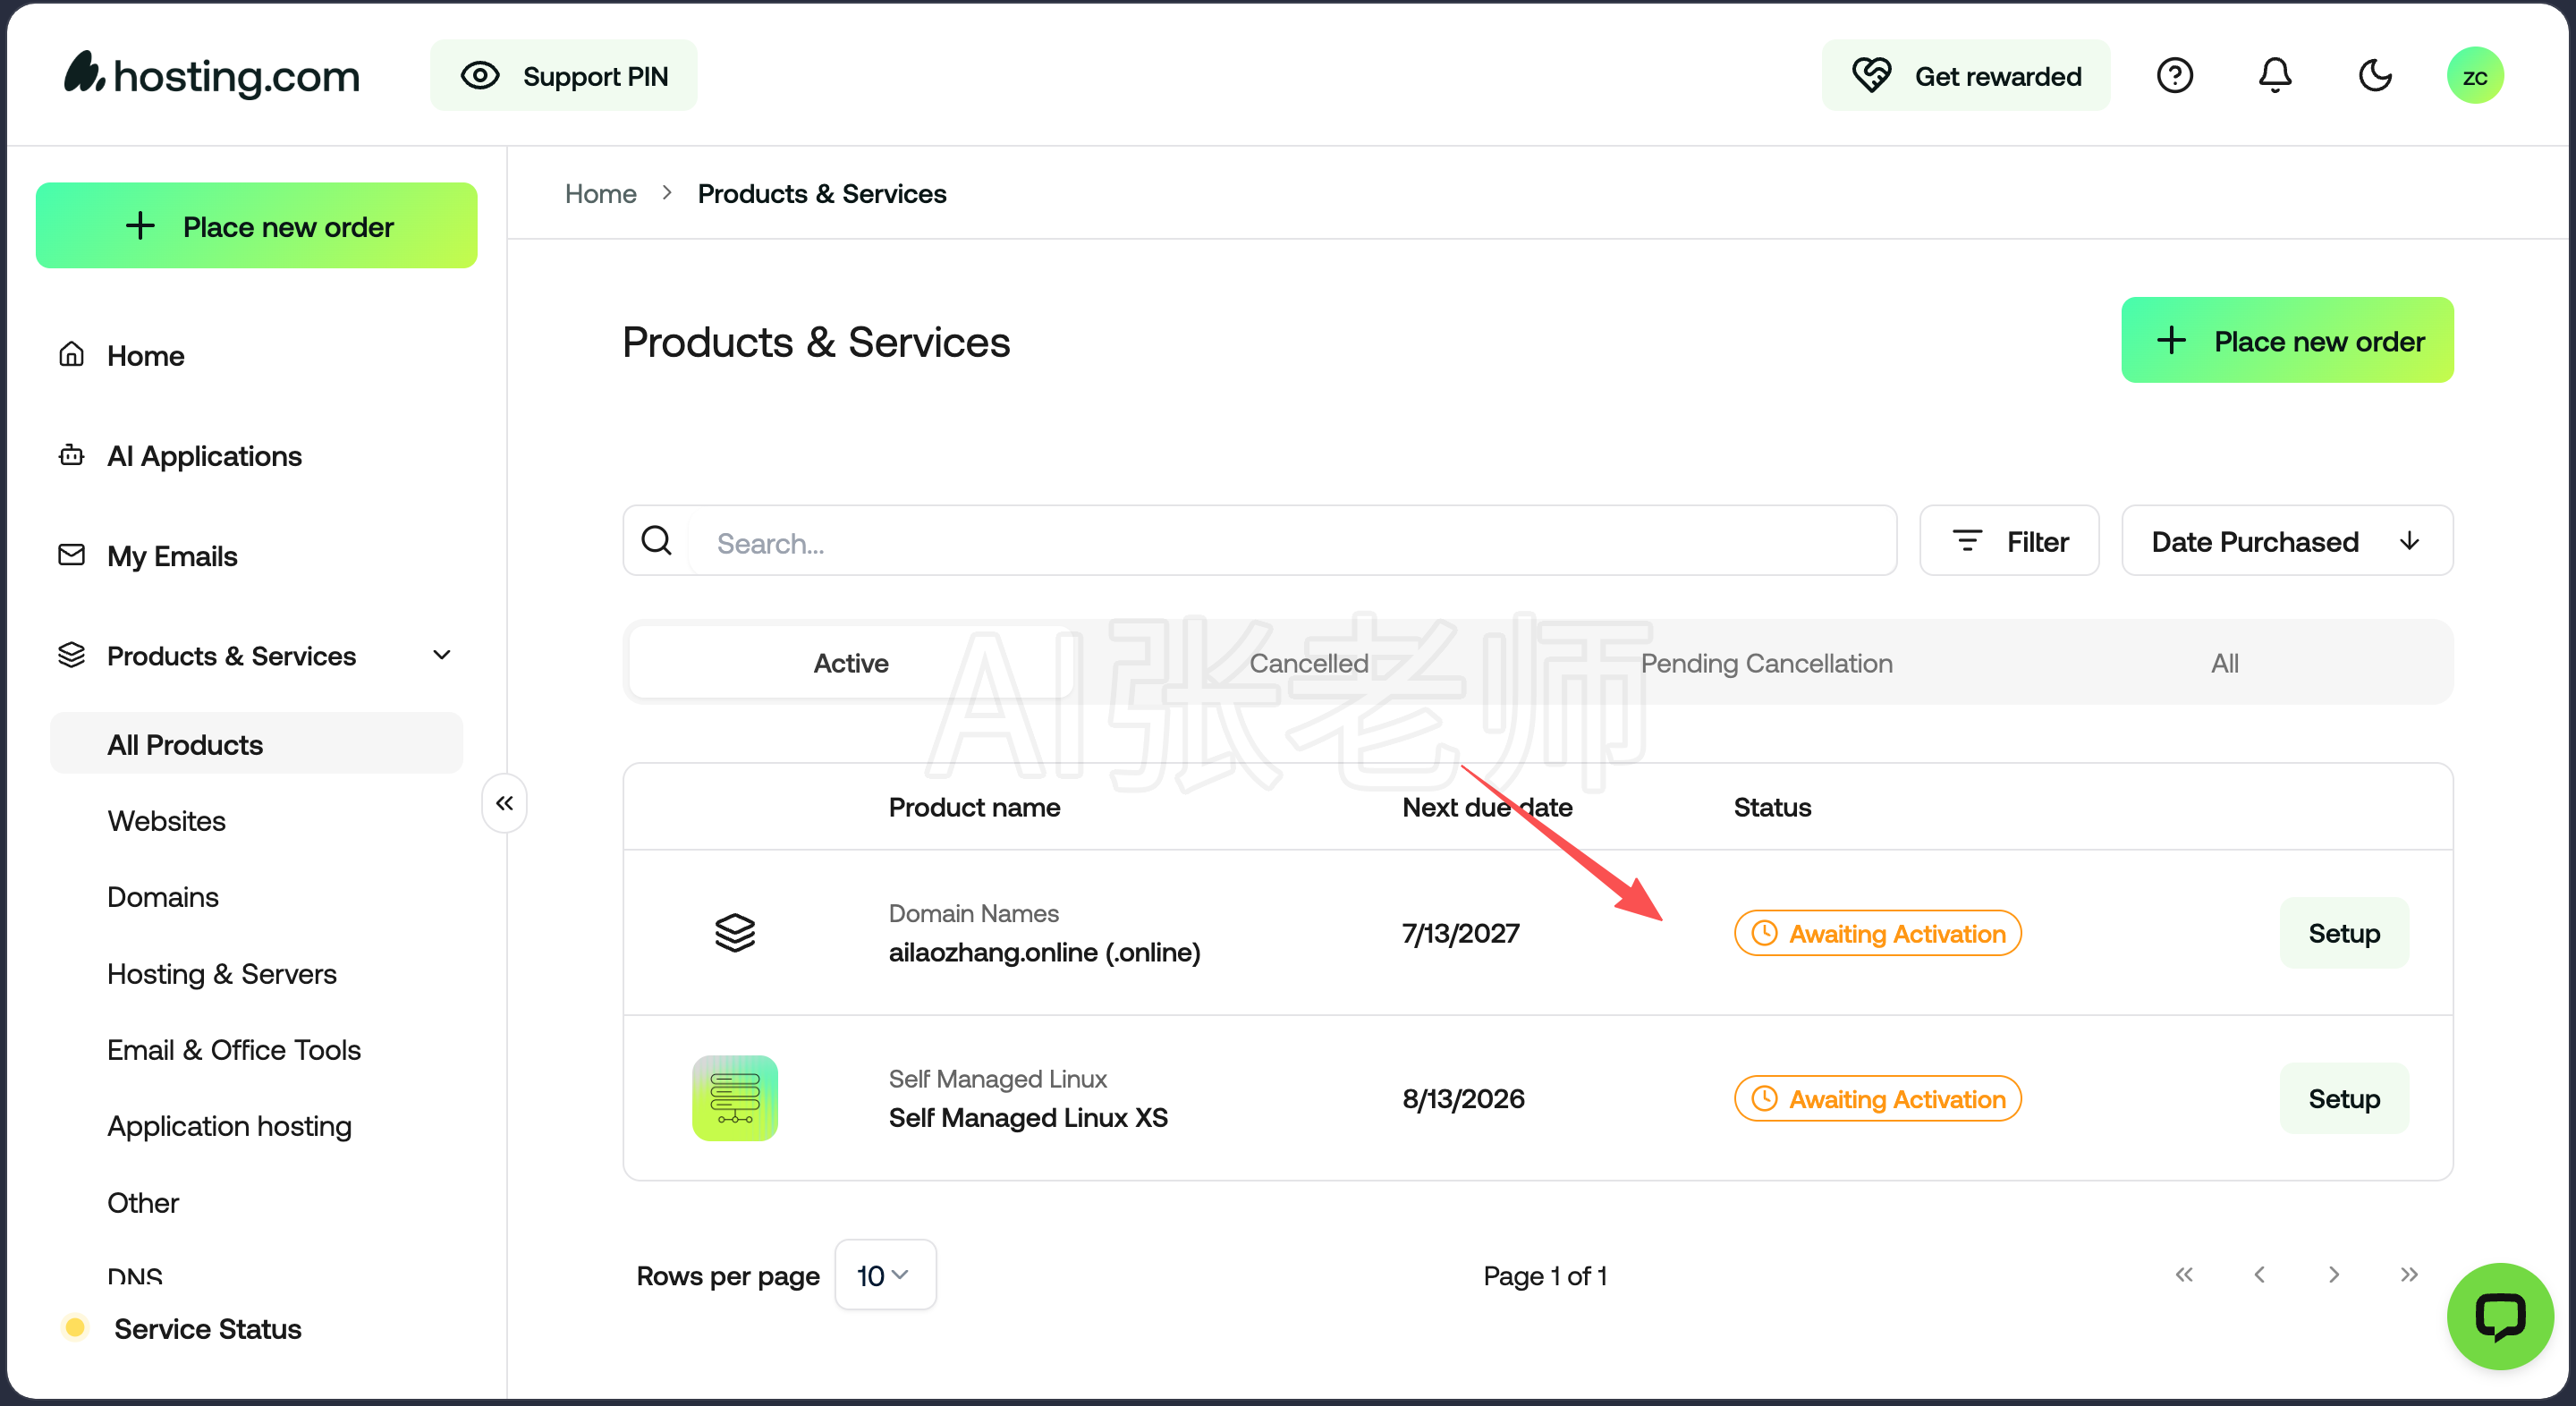
Task: Toggle dark mode moon icon
Action: coord(2375,75)
